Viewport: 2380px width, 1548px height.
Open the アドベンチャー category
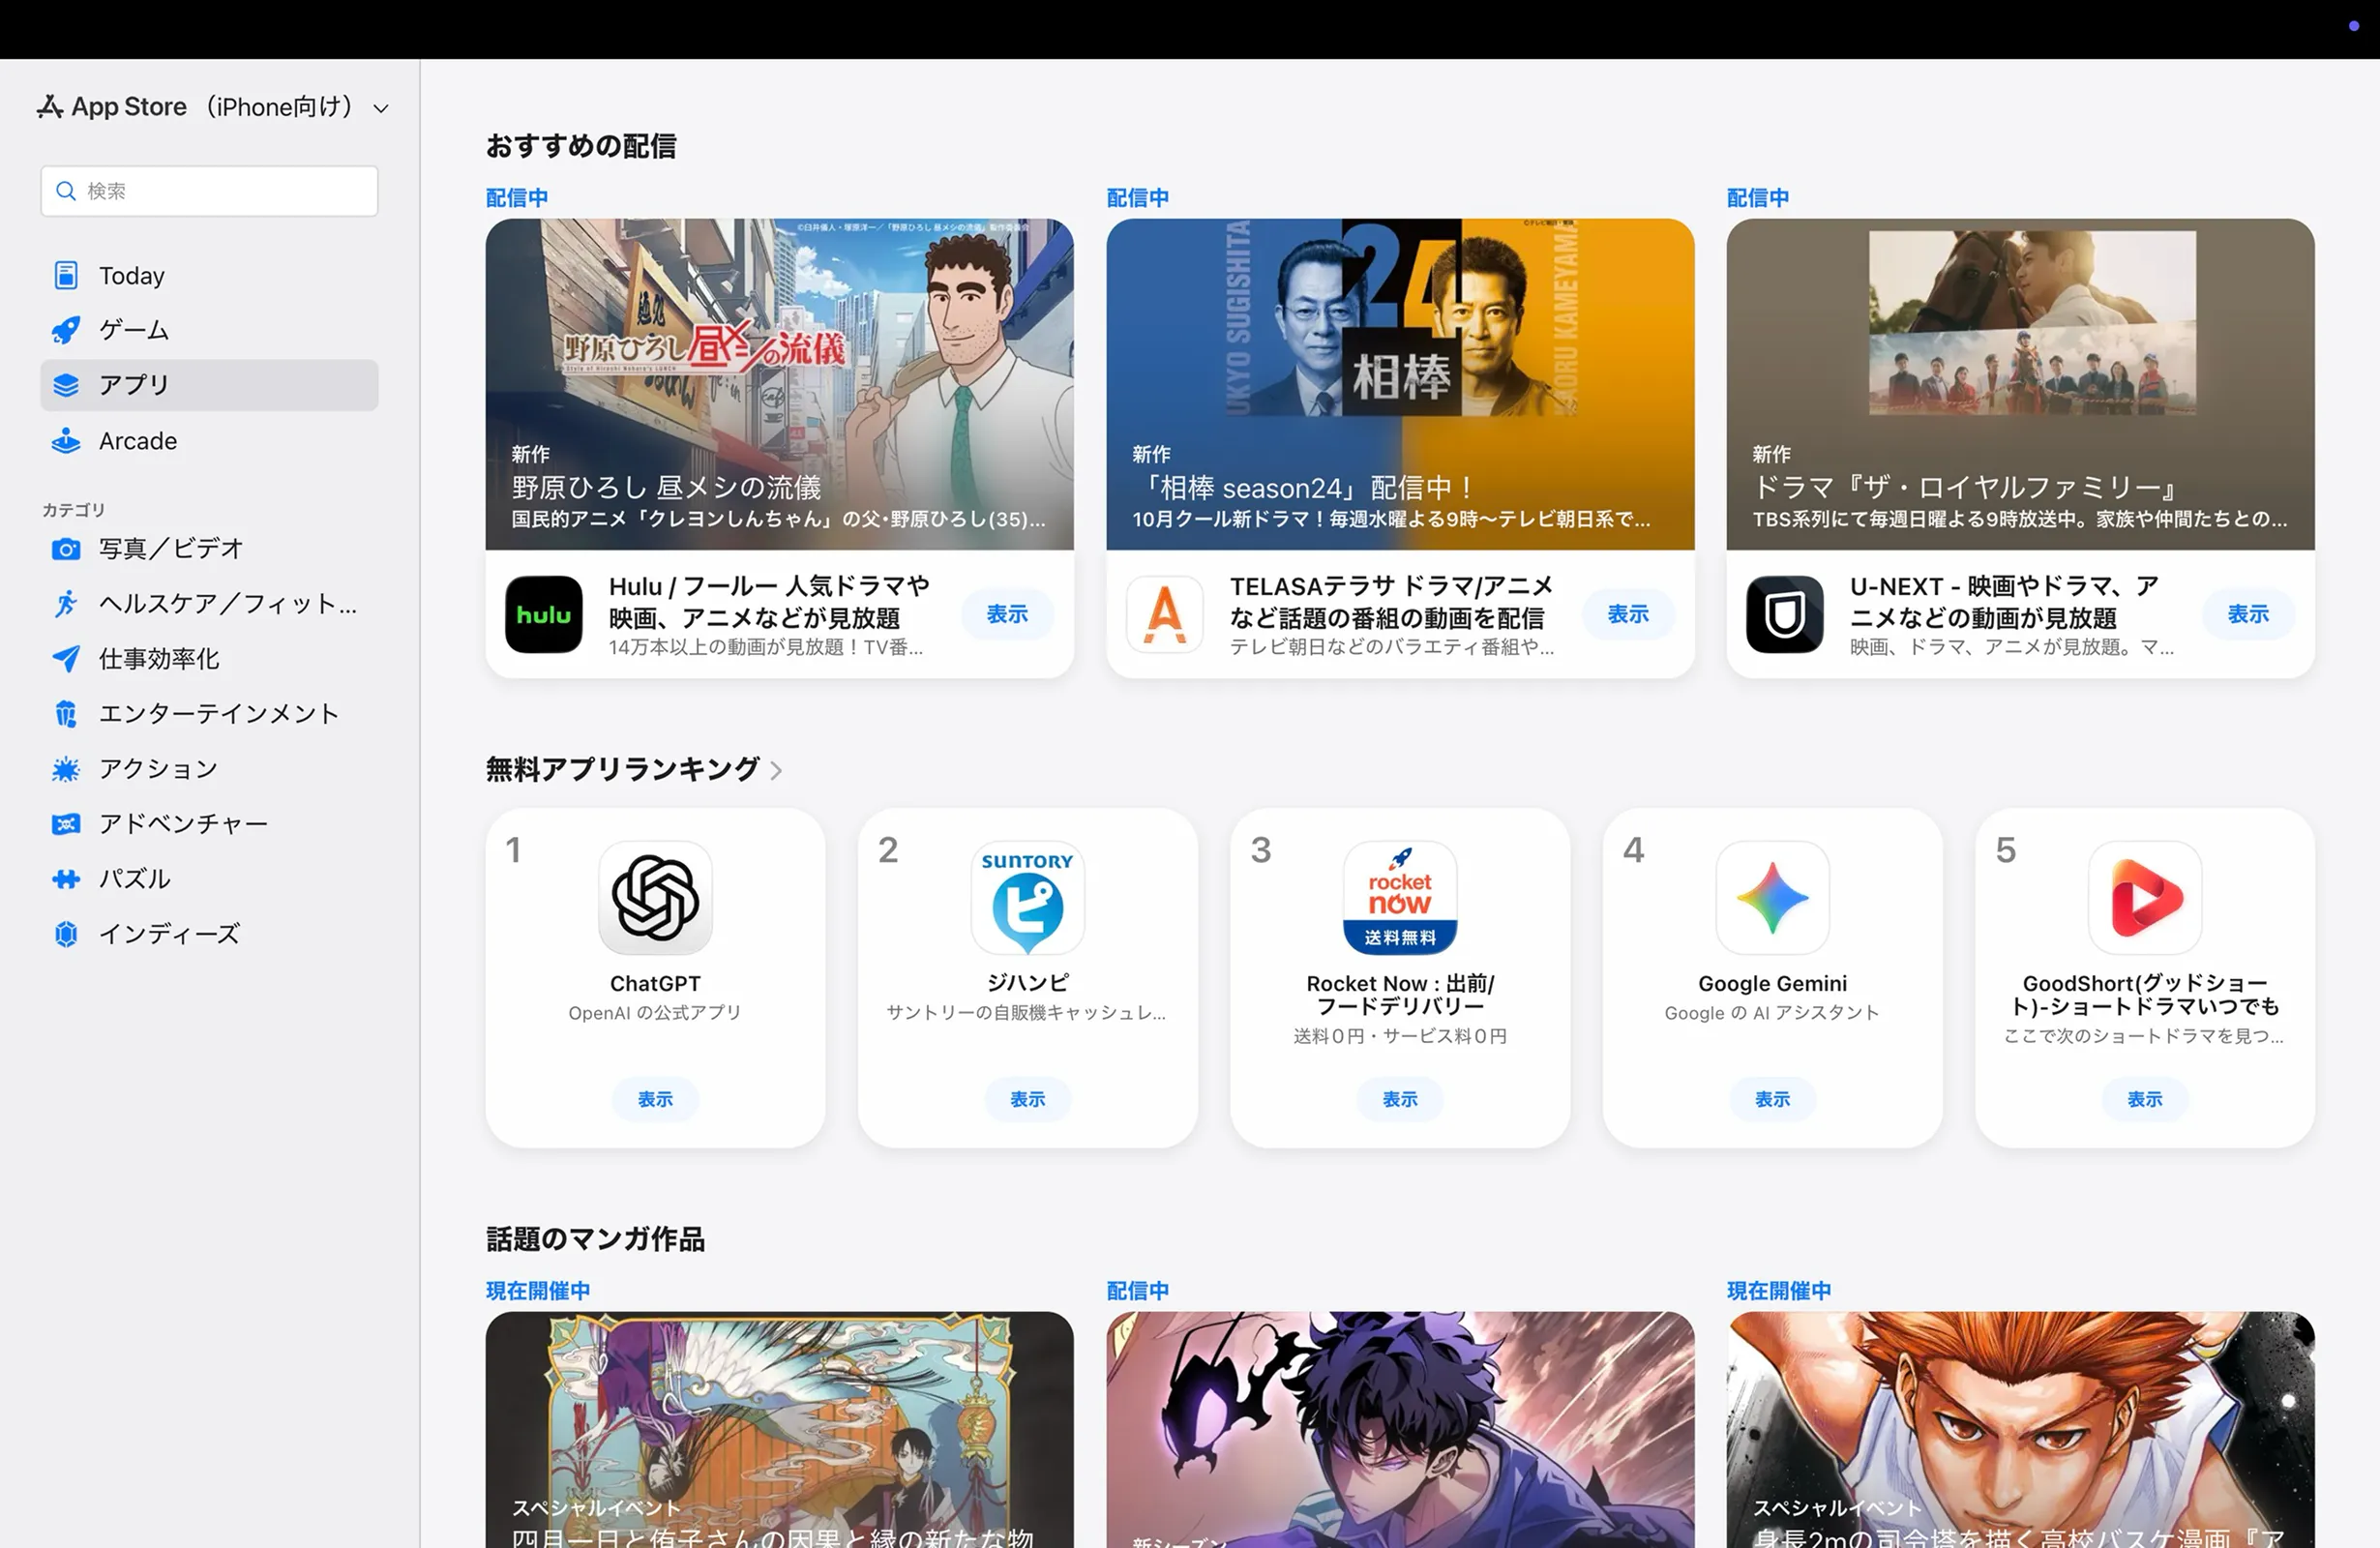pyautogui.click(x=209, y=824)
